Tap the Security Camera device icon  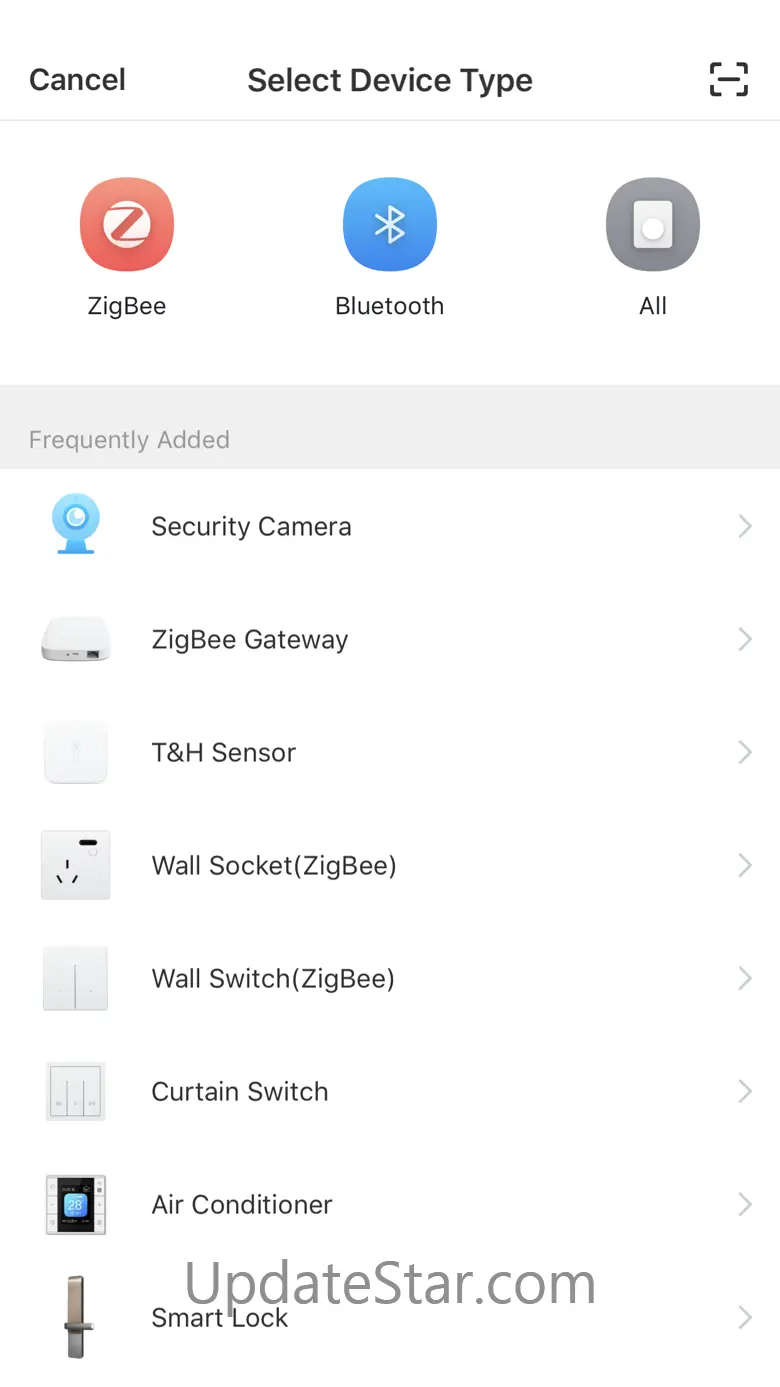[x=75, y=526]
